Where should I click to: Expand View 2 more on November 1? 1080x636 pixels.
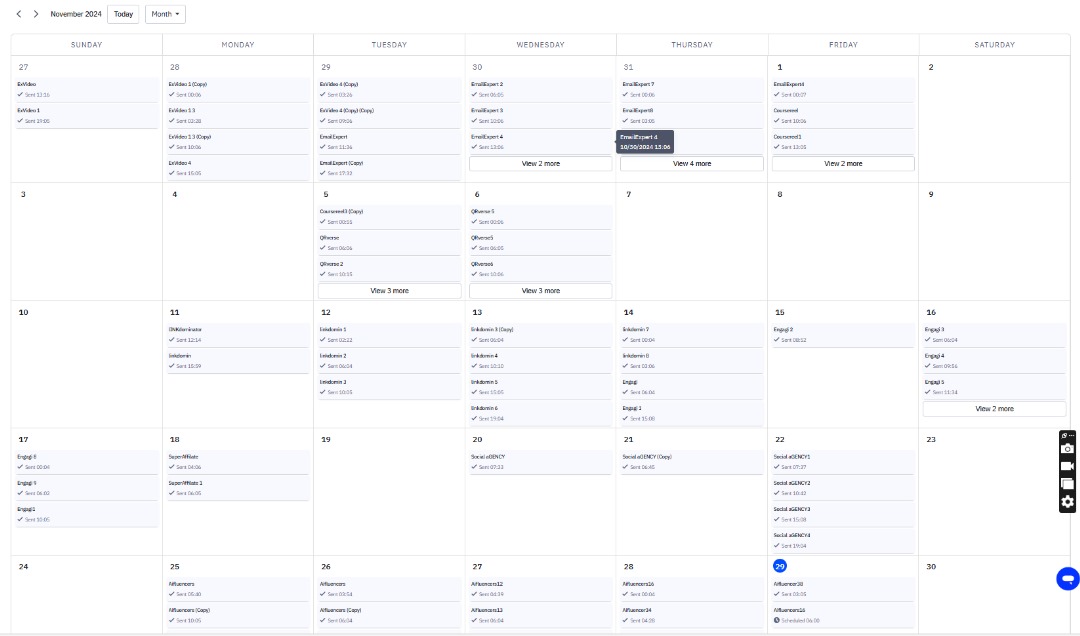[x=843, y=164]
